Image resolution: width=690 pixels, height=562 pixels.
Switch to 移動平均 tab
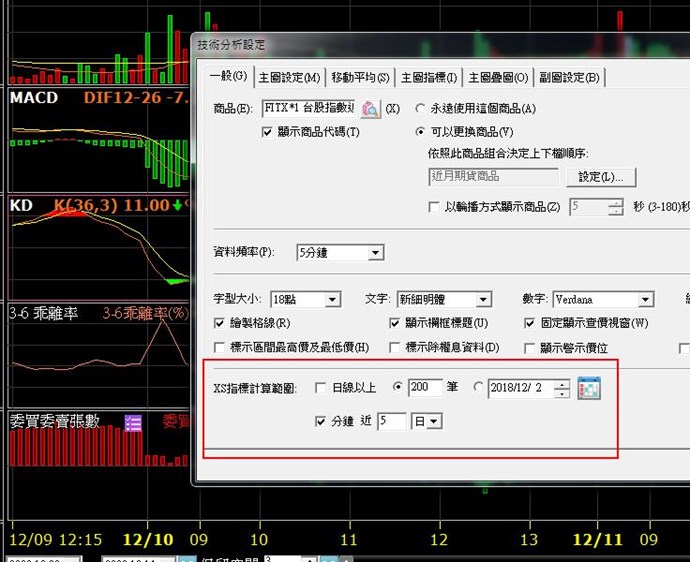click(x=360, y=77)
